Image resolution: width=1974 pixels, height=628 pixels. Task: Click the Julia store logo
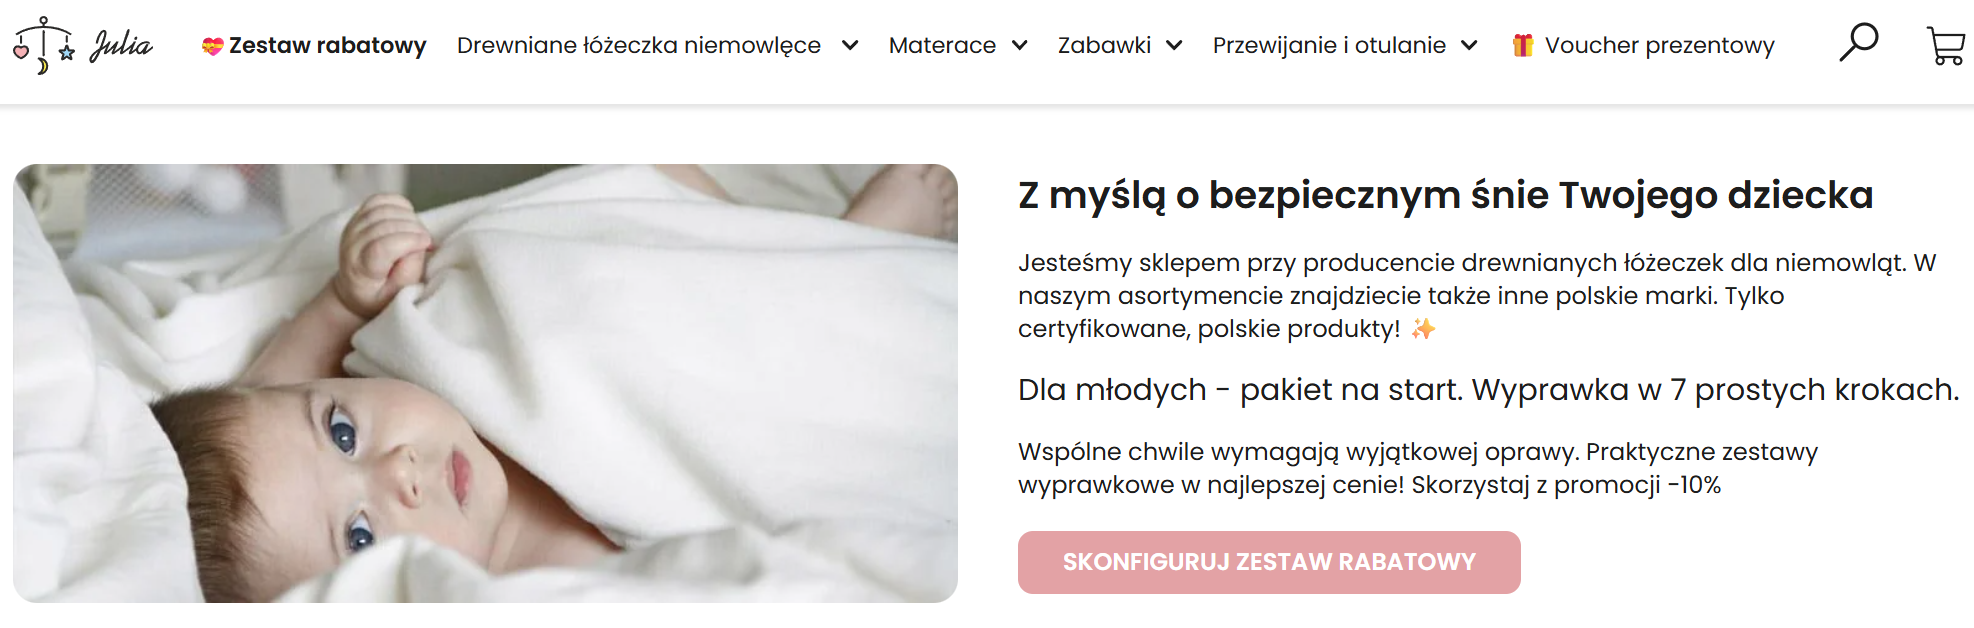83,45
